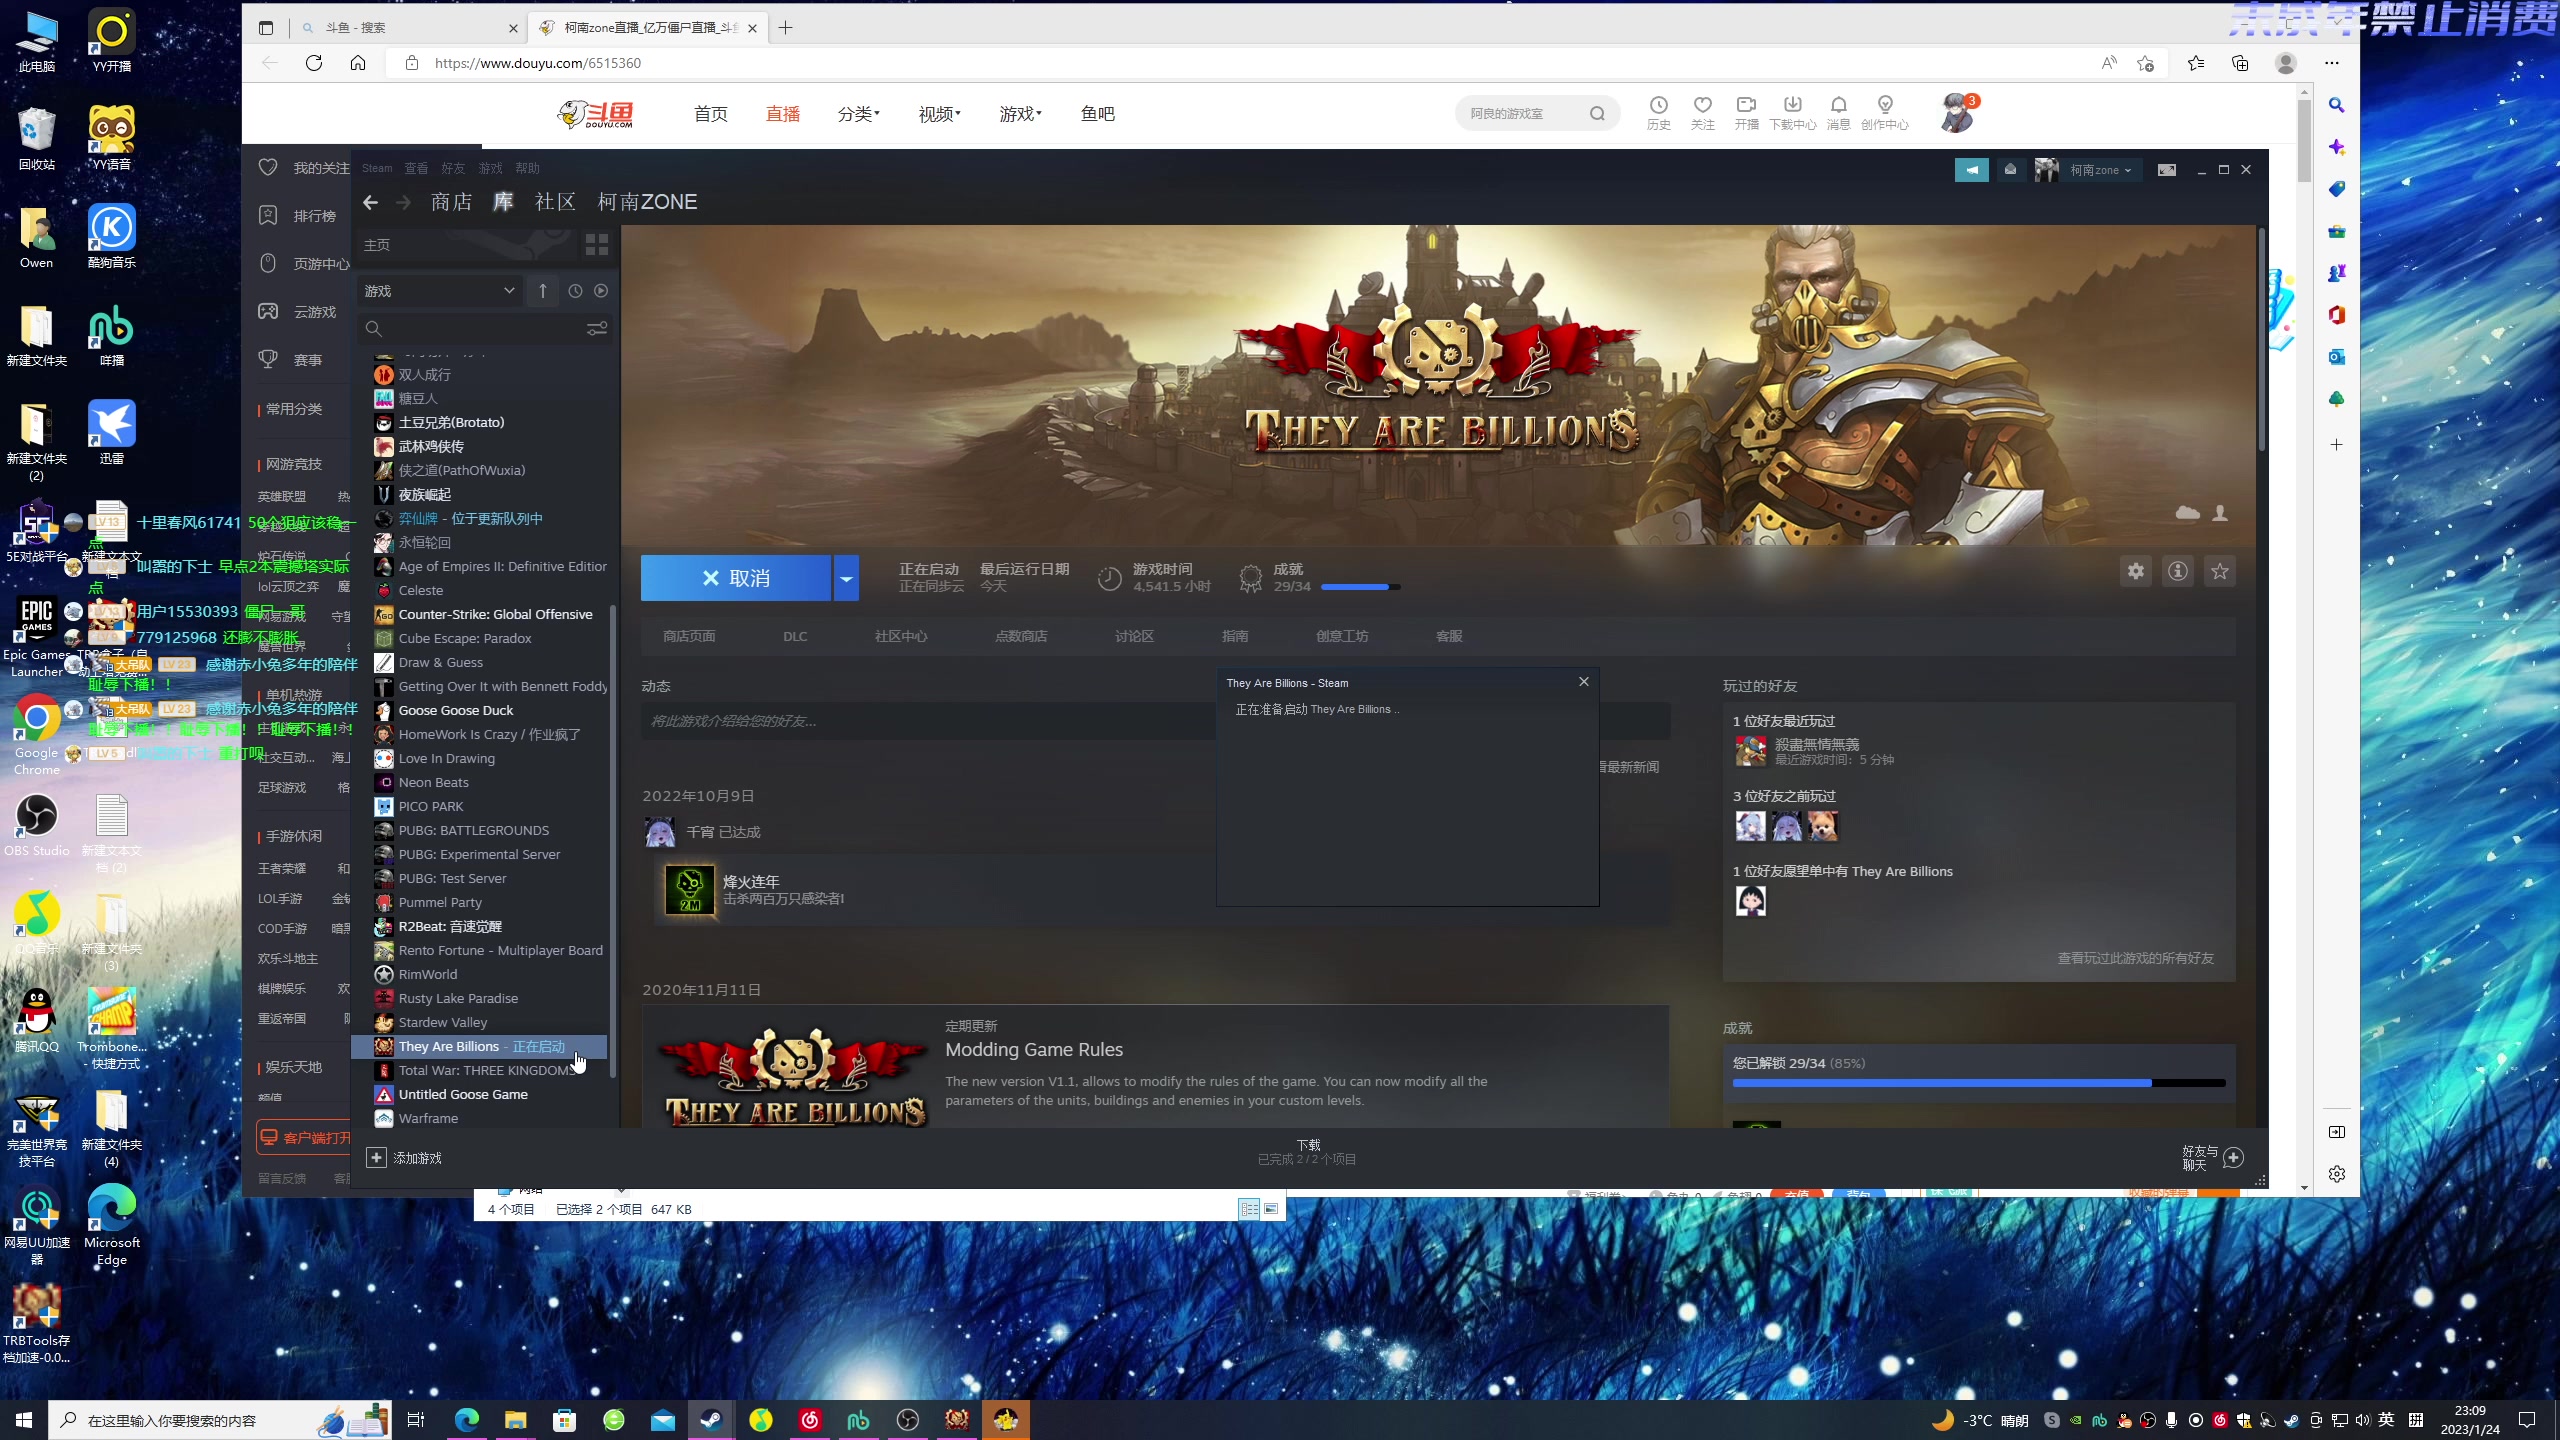This screenshot has height=1440, width=2560.
Task: Open the DLC tab of game page
Action: 795,636
